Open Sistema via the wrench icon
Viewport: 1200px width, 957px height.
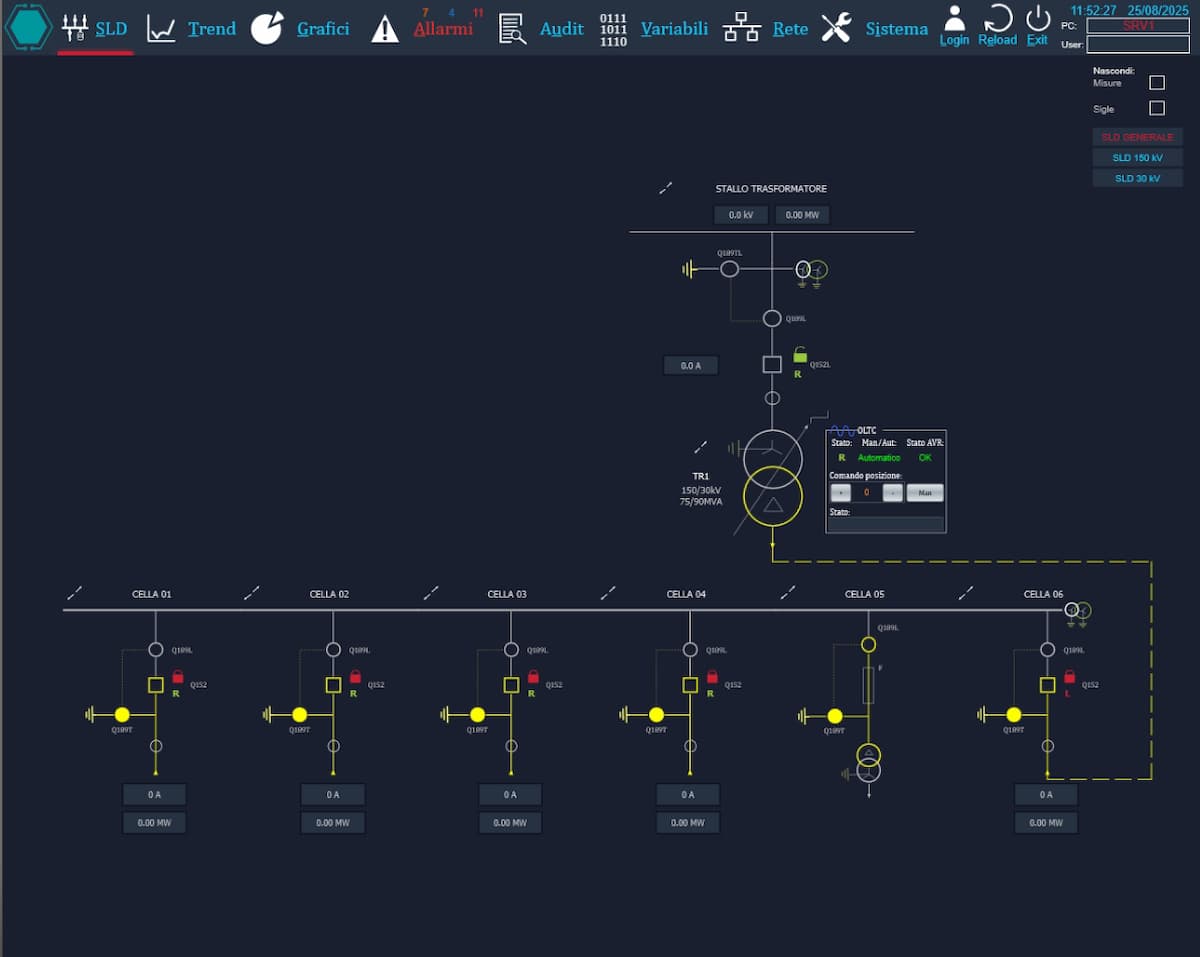coord(836,28)
